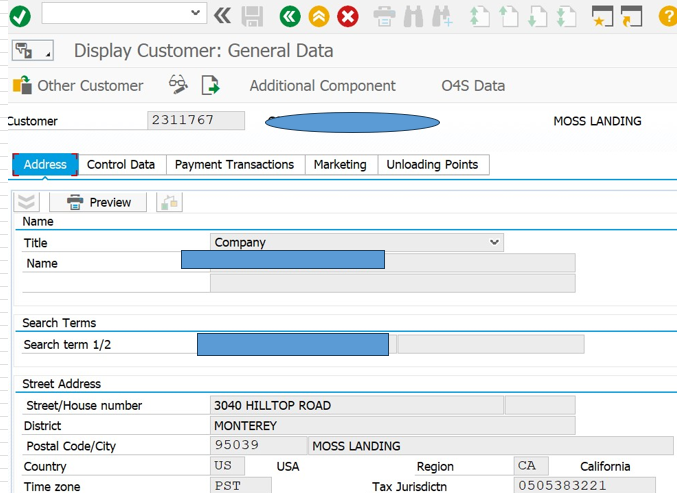Open the command field dropdown

[196, 13]
